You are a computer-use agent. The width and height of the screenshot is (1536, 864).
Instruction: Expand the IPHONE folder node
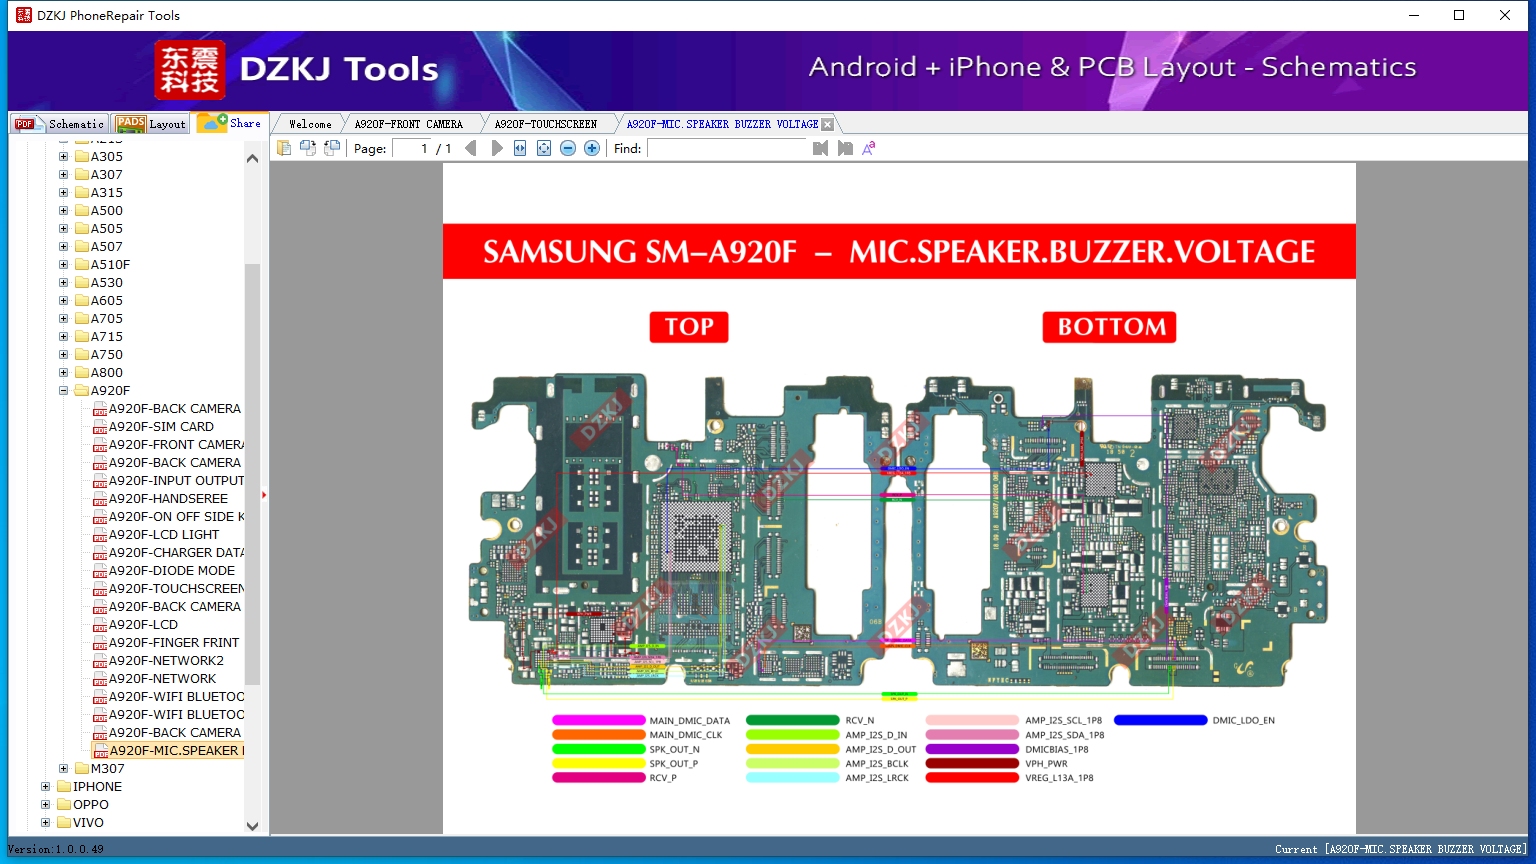pos(45,786)
